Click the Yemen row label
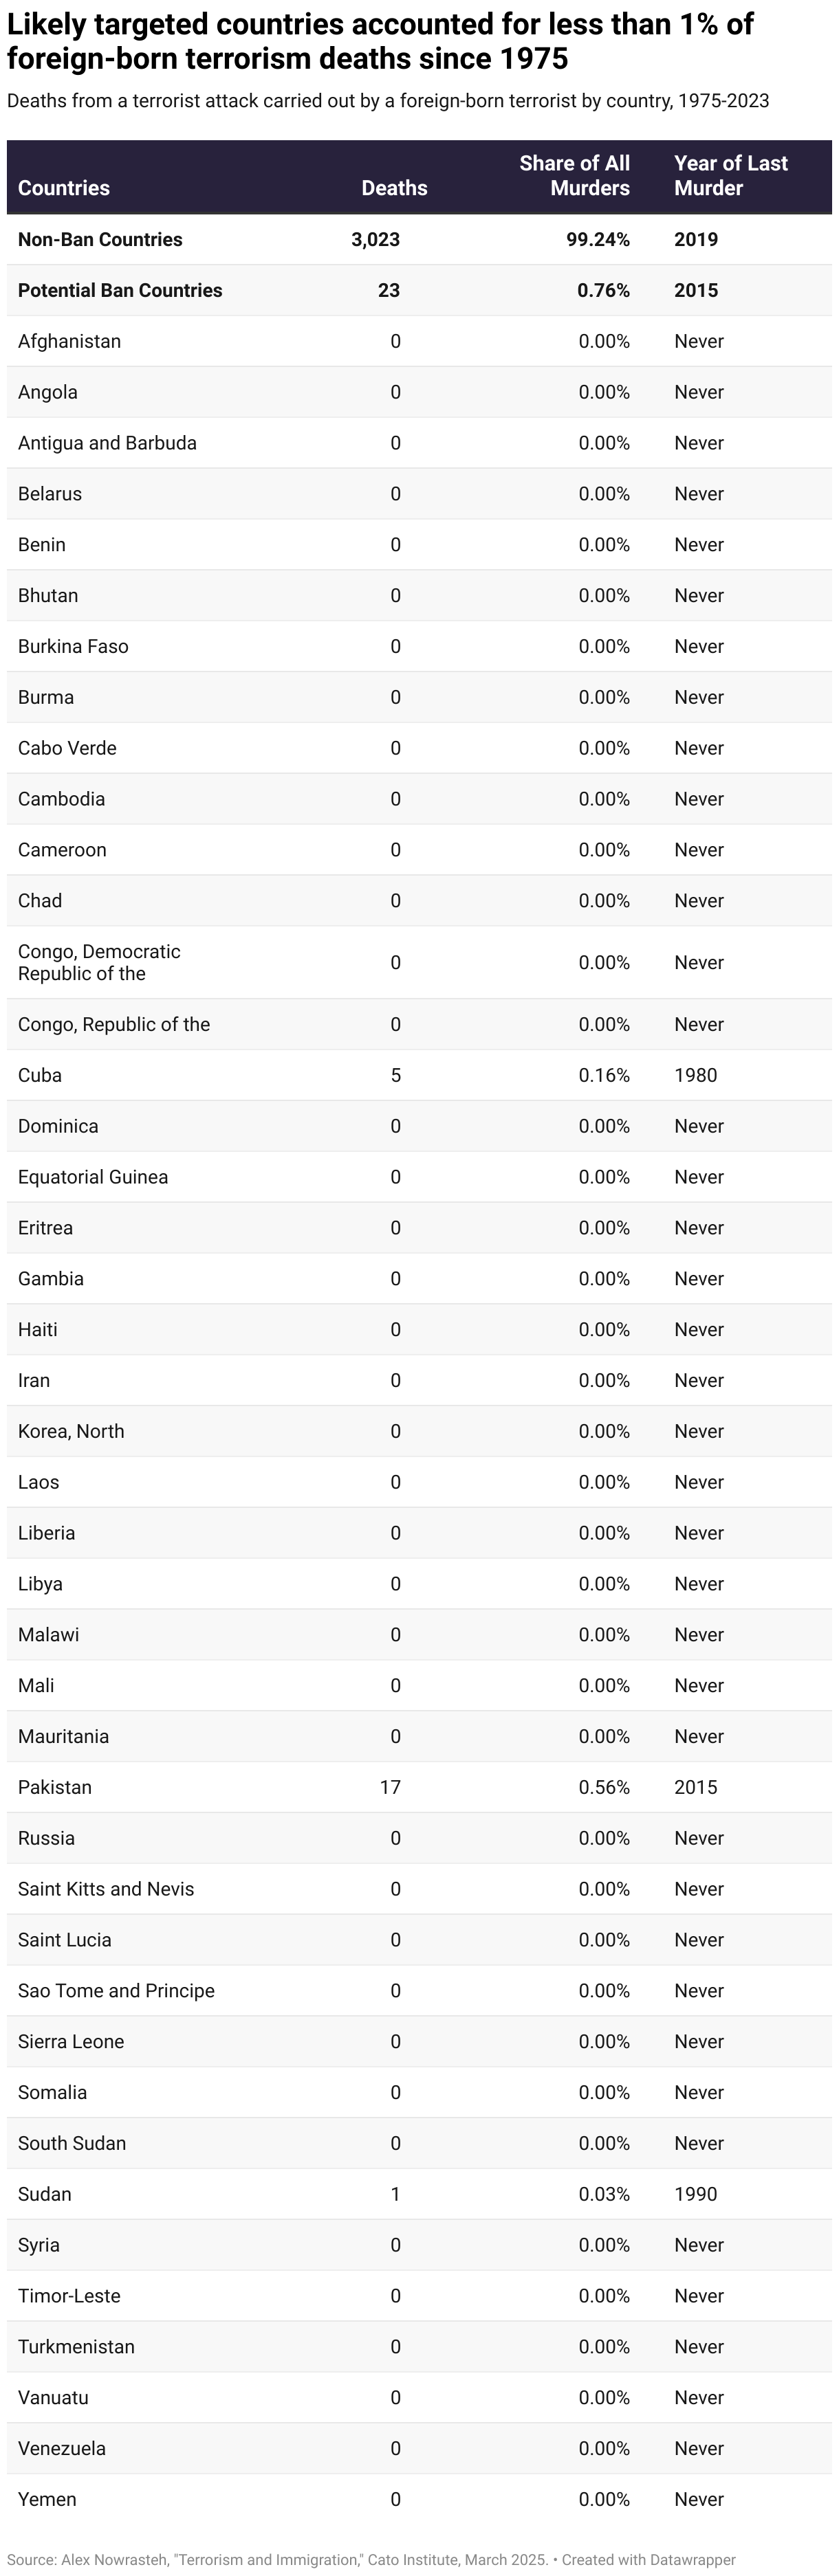Screen dimensions: 839x2576 tap(47, 2499)
